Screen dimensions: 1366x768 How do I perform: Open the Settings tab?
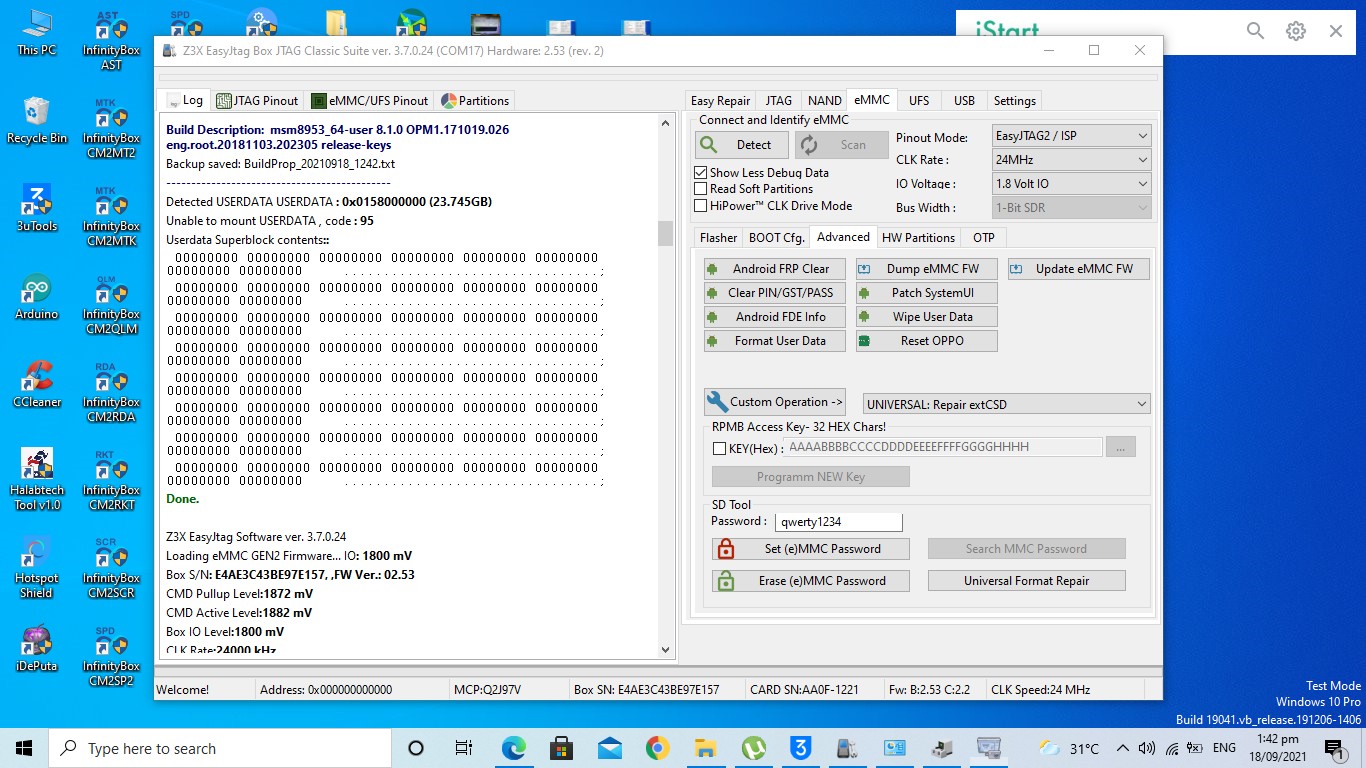[1014, 100]
